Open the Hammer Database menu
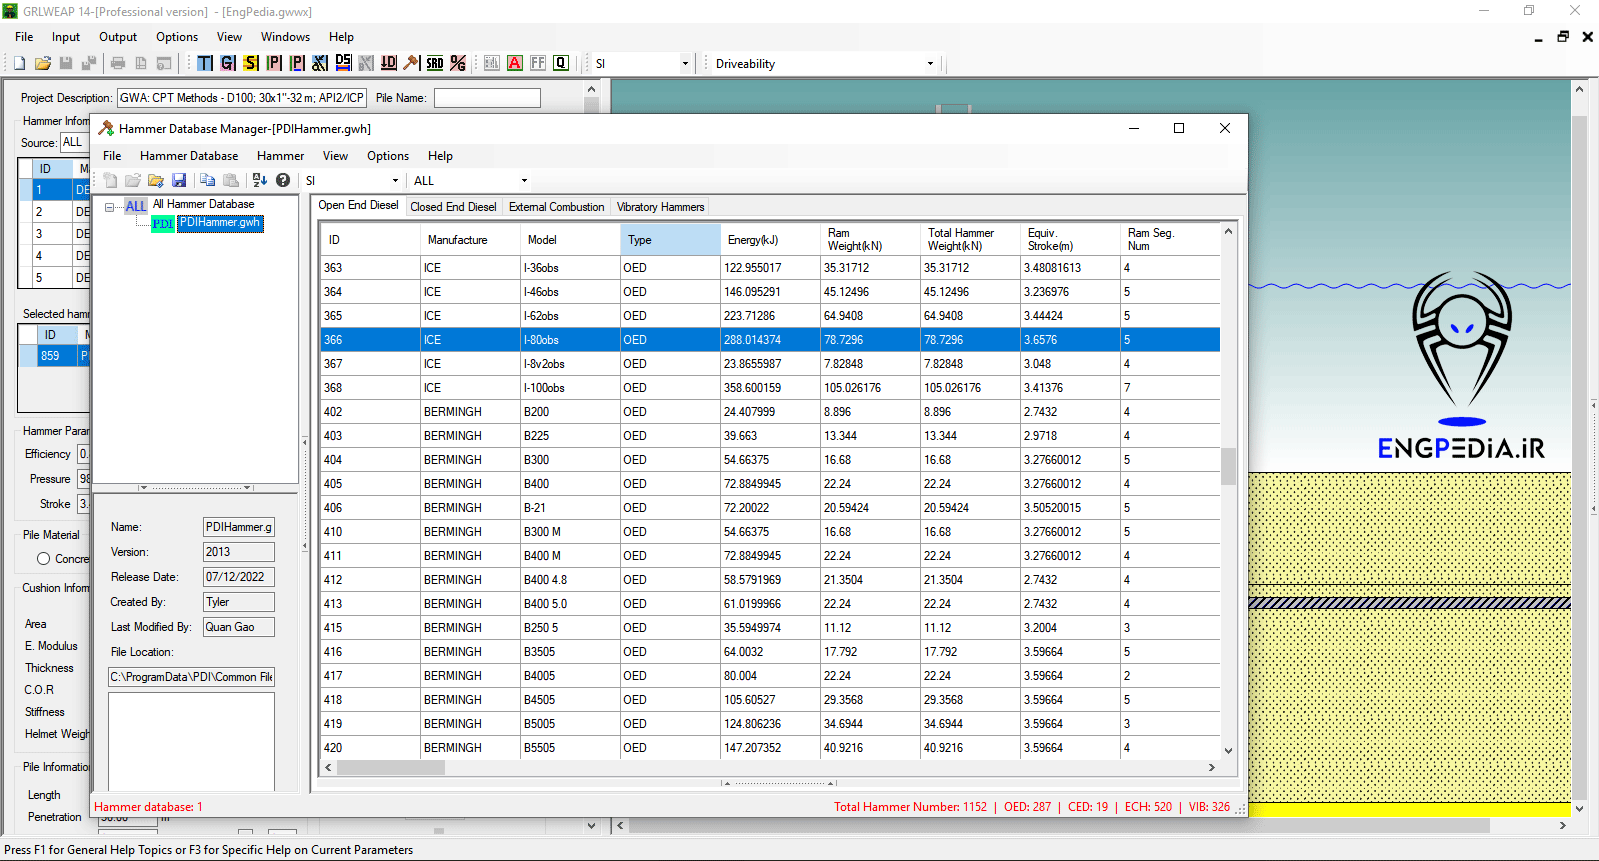 (189, 156)
